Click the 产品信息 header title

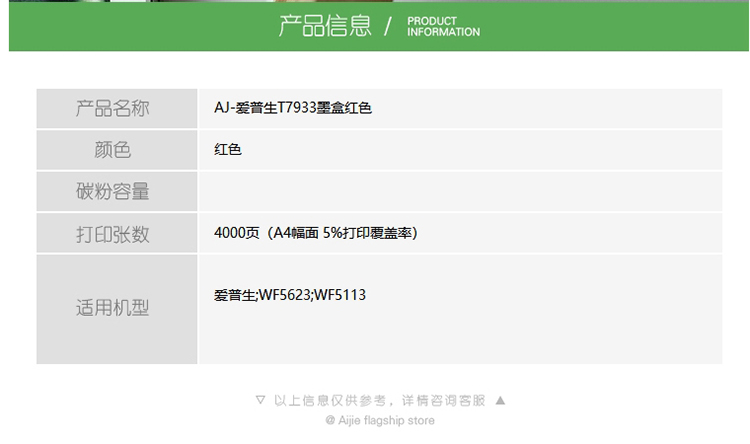(x=325, y=26)
